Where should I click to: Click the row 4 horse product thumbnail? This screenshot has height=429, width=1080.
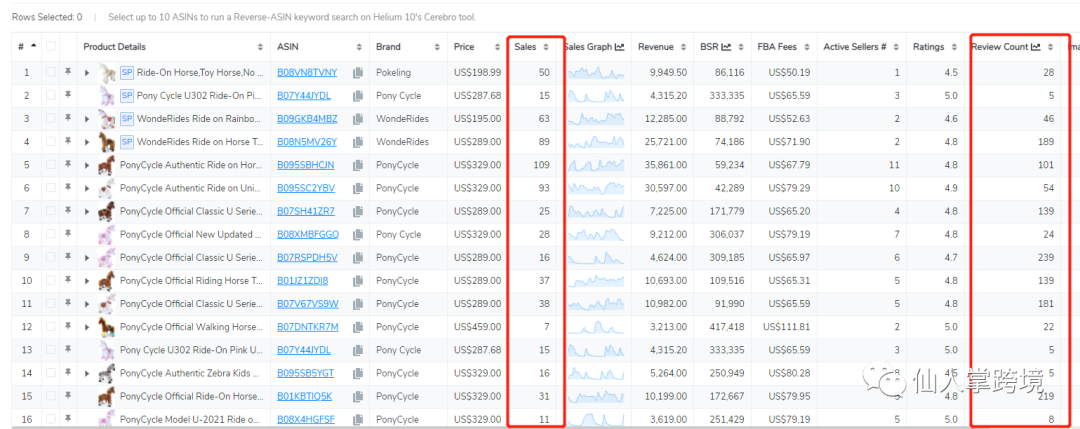pyautogui.click(x=108, y=142)
